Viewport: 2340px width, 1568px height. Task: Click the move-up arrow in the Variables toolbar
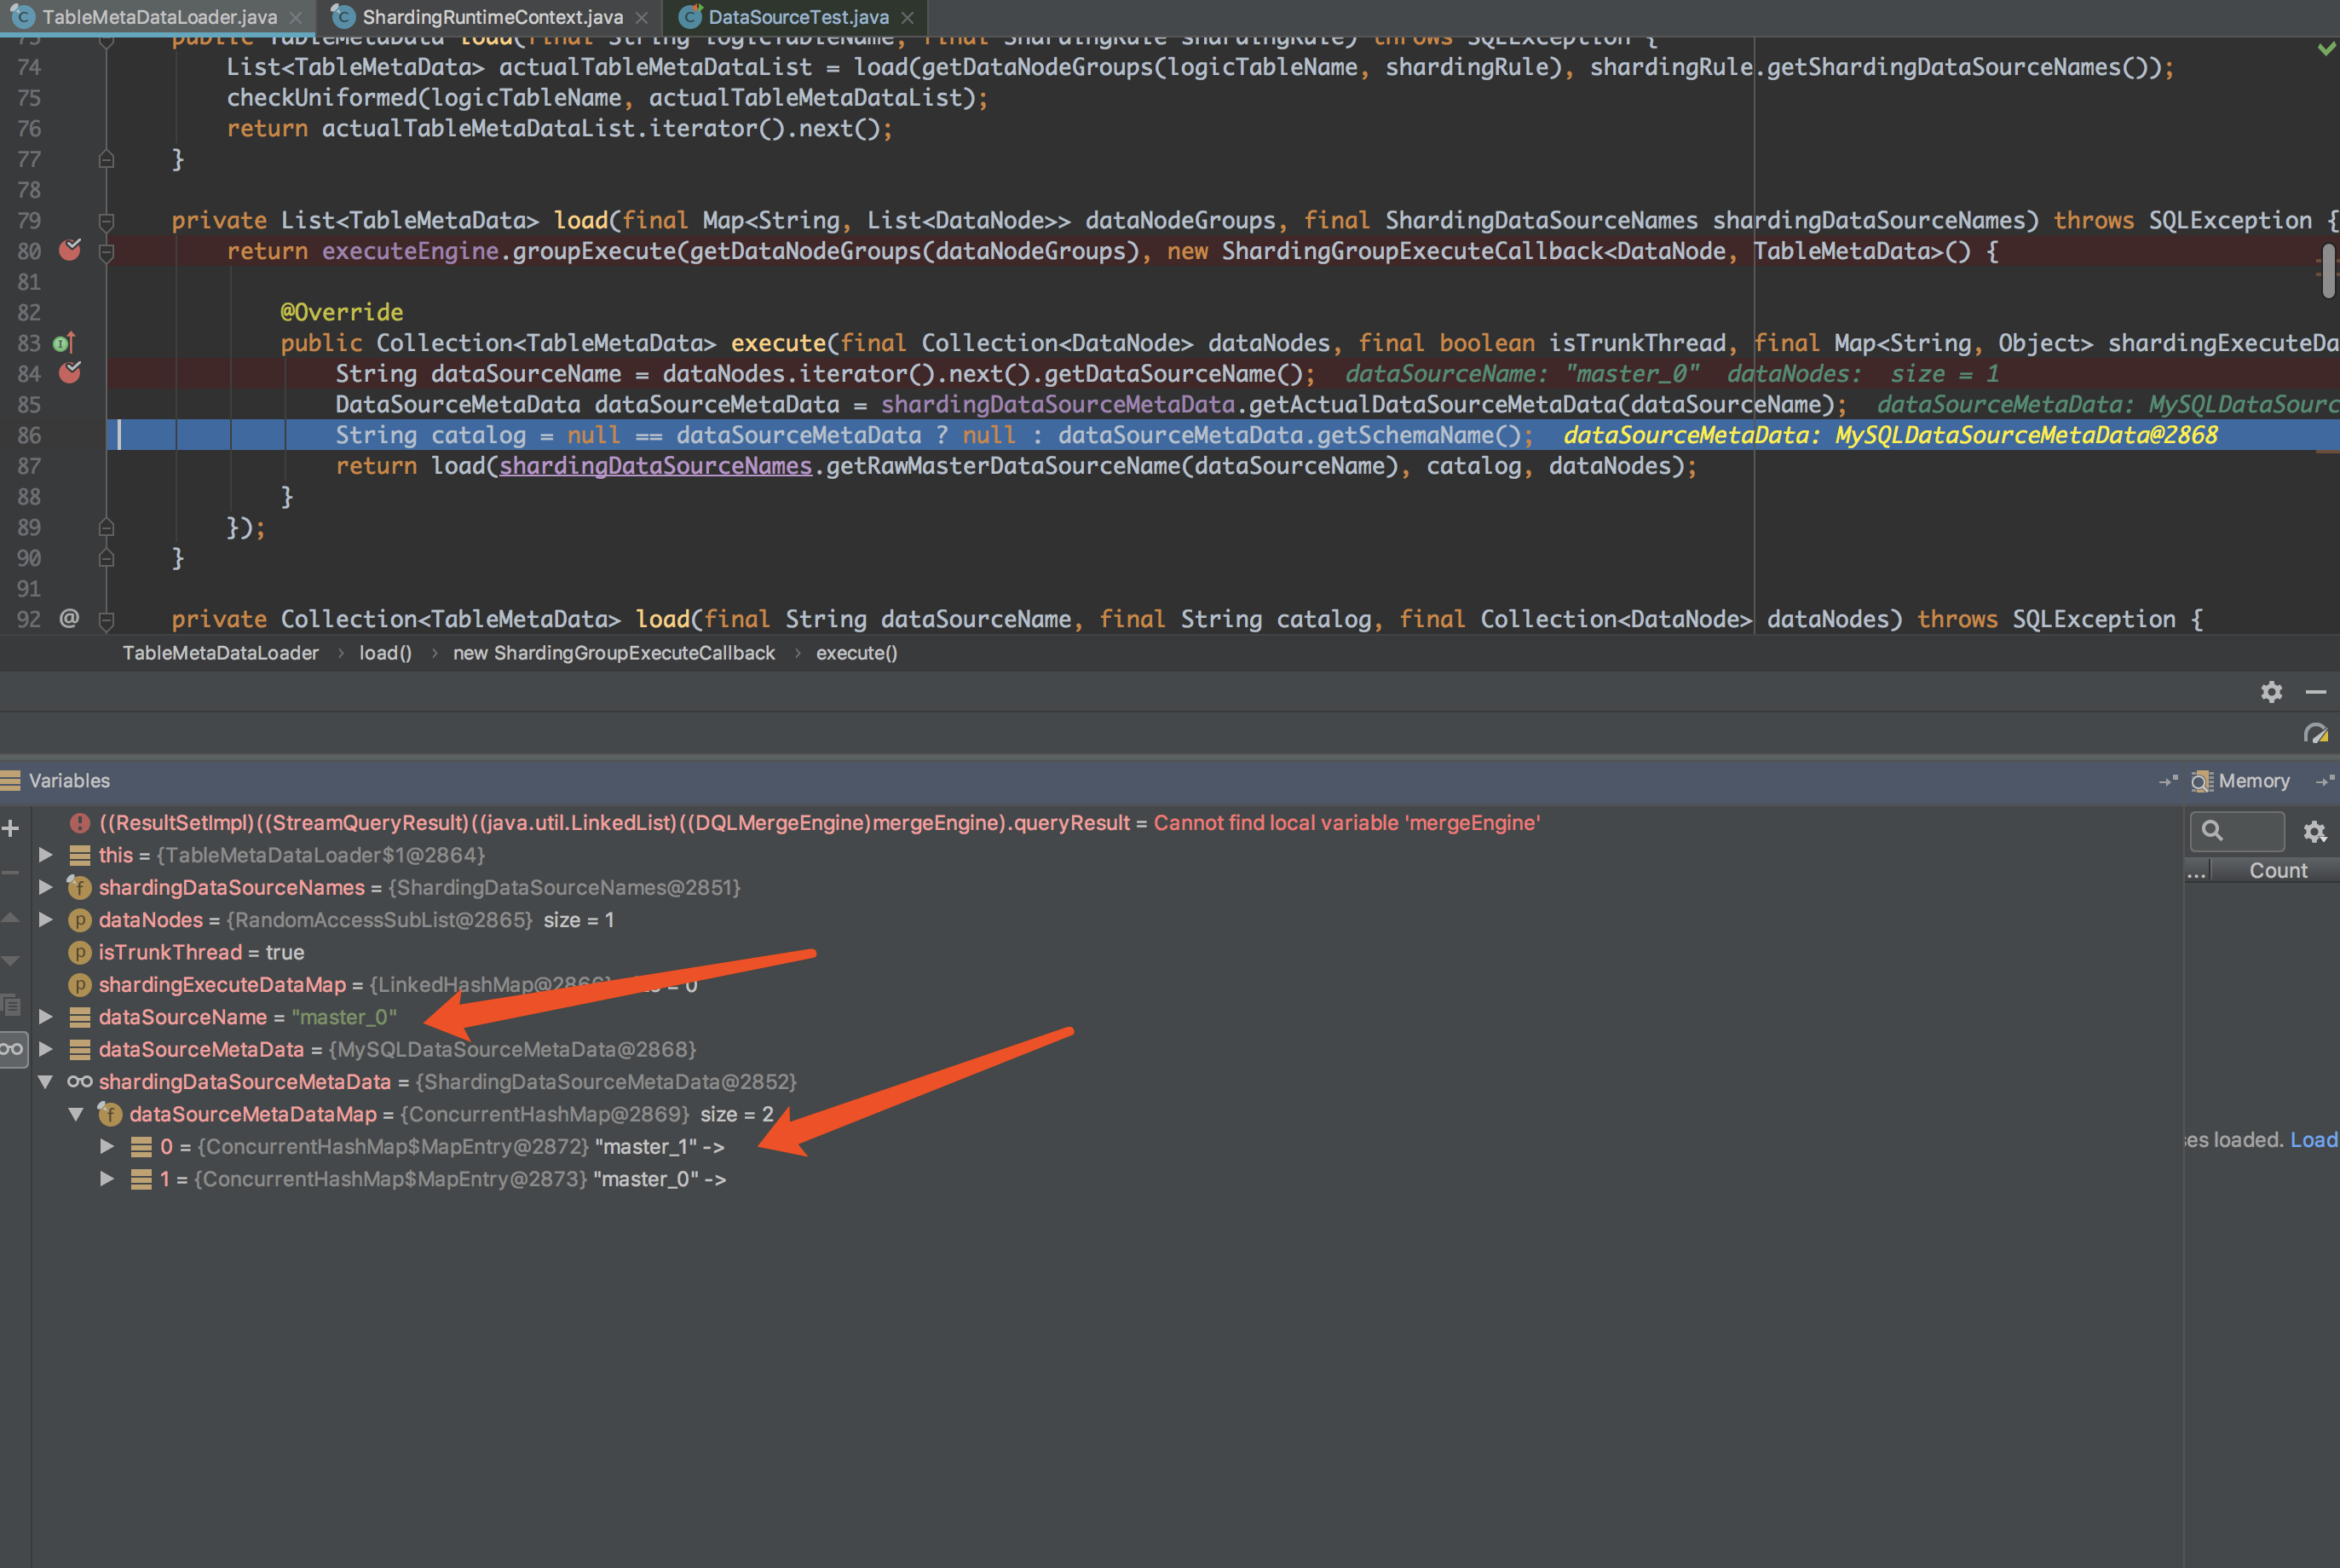click(11, 917)
